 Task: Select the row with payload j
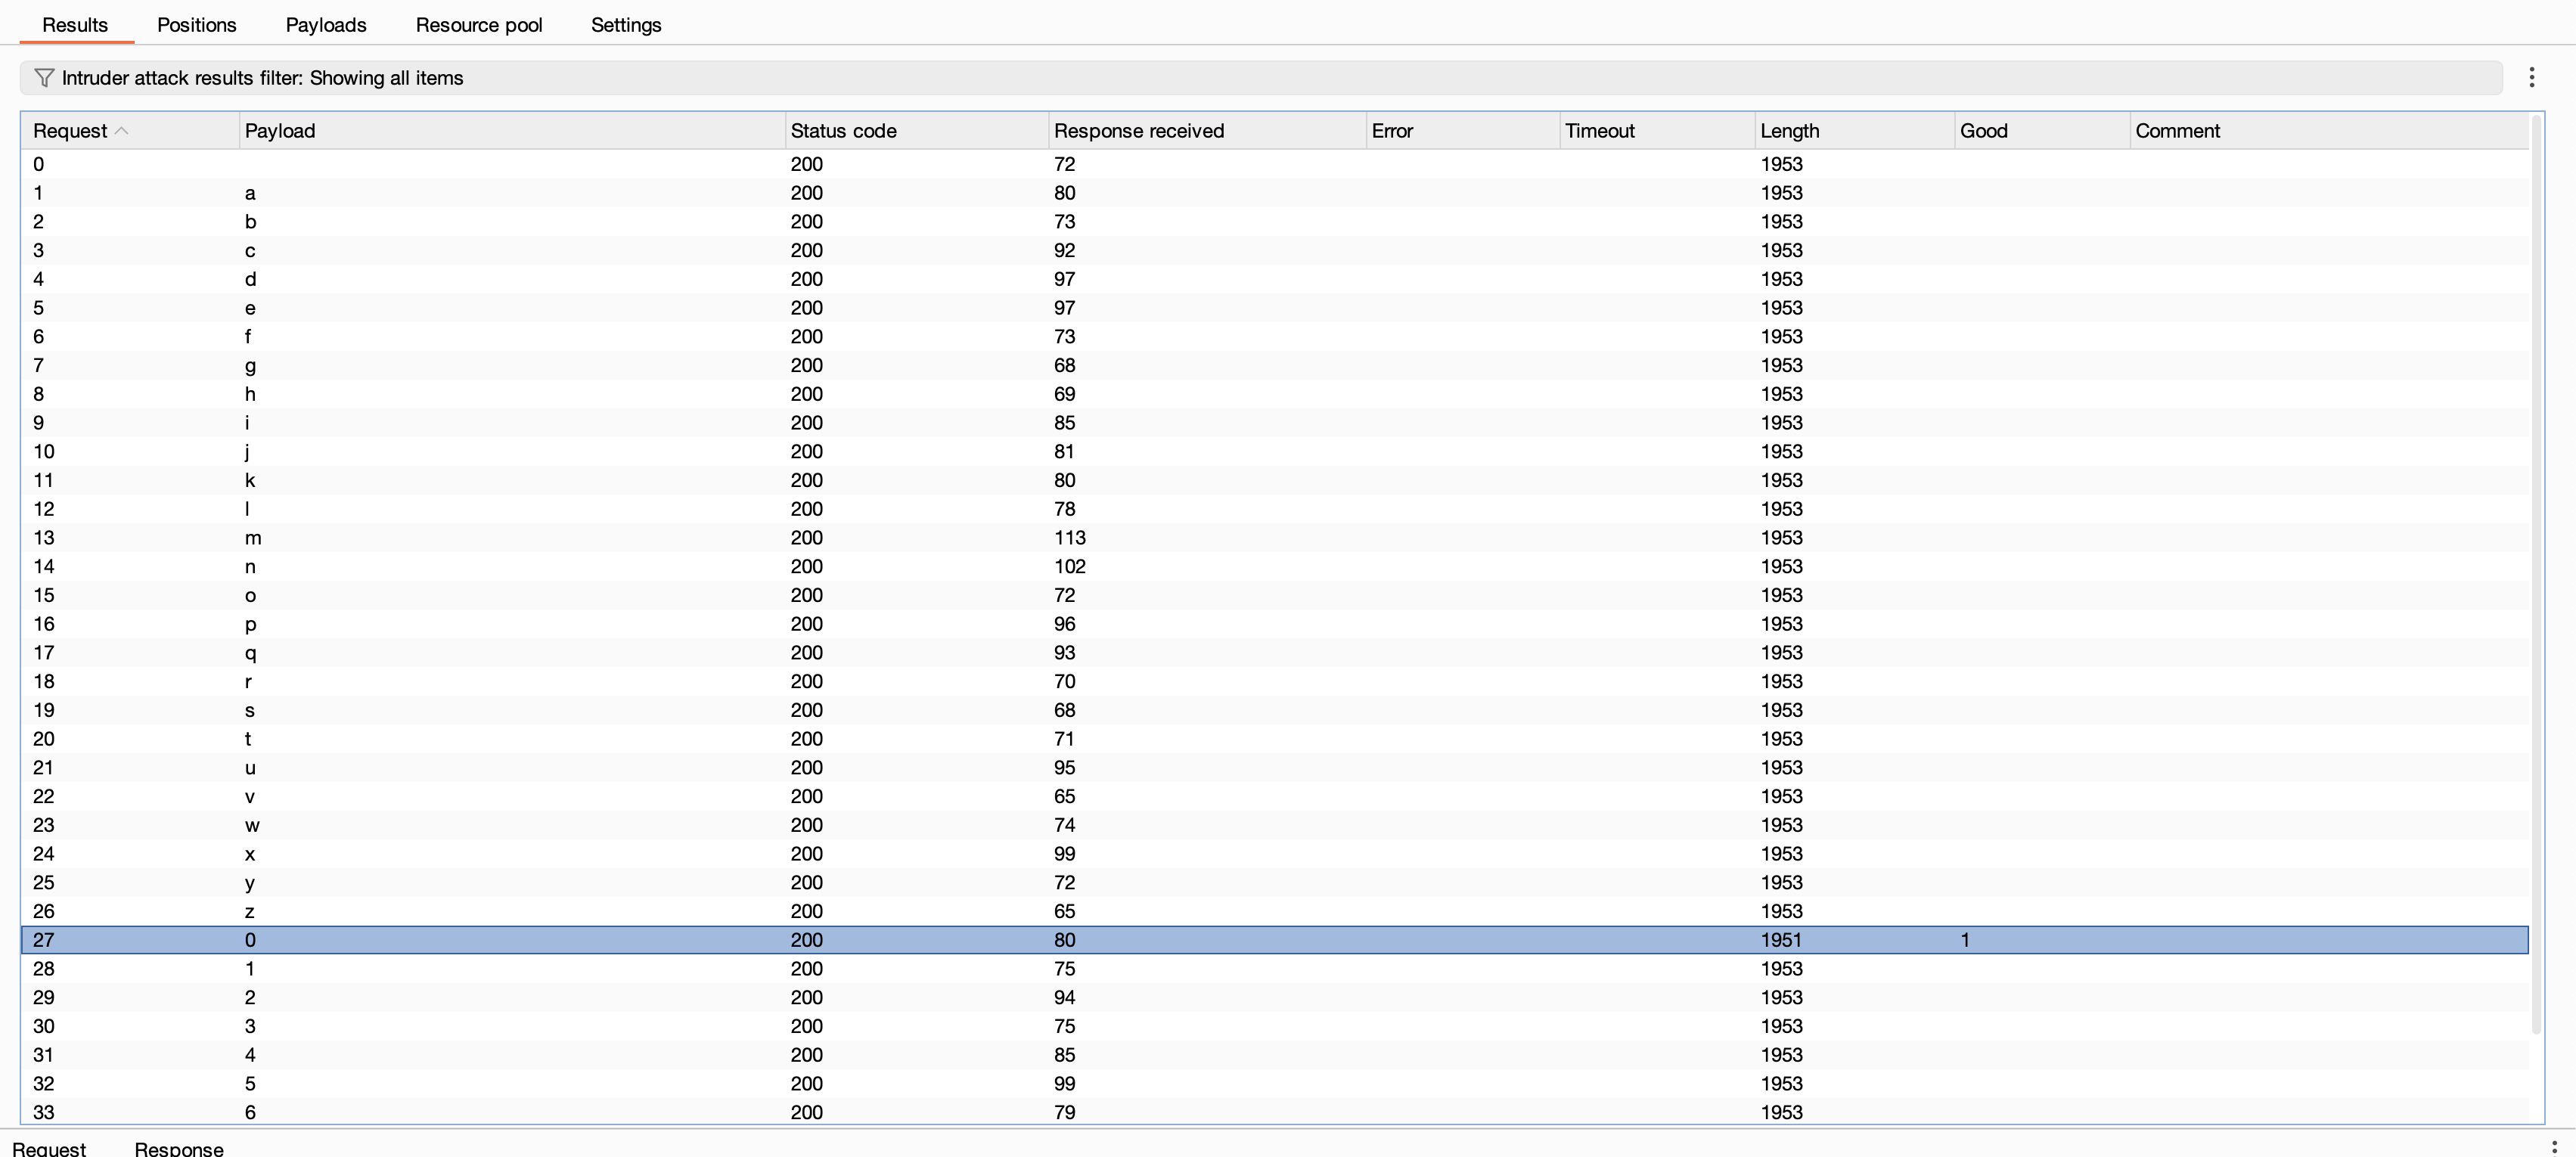coord(1275,452)
